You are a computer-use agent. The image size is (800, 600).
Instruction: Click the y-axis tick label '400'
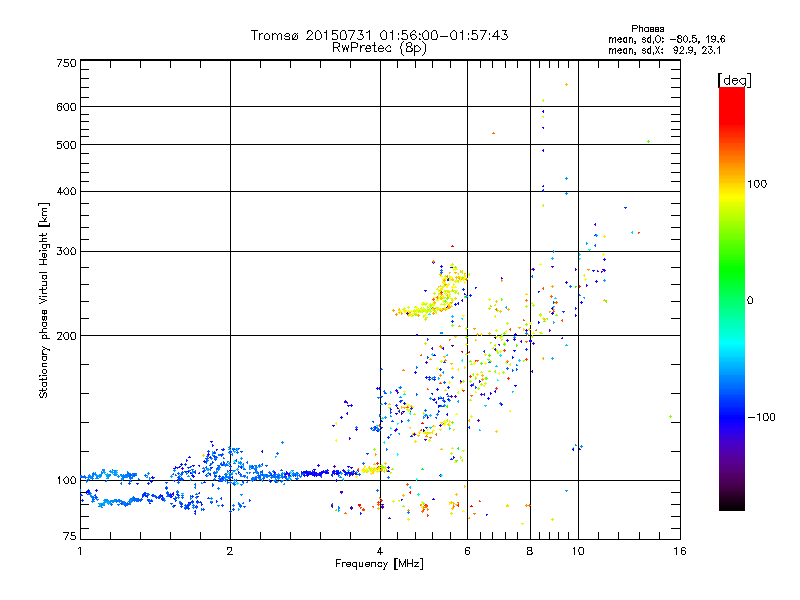67,191
